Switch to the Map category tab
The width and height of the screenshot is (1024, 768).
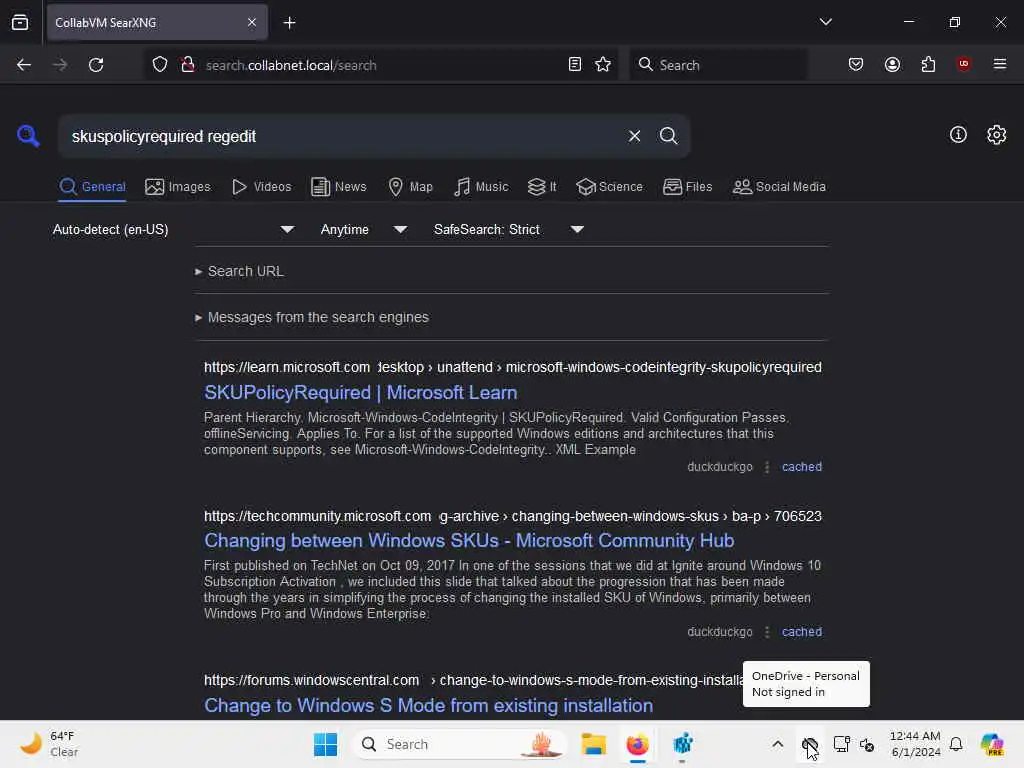[x=410, y=187]
